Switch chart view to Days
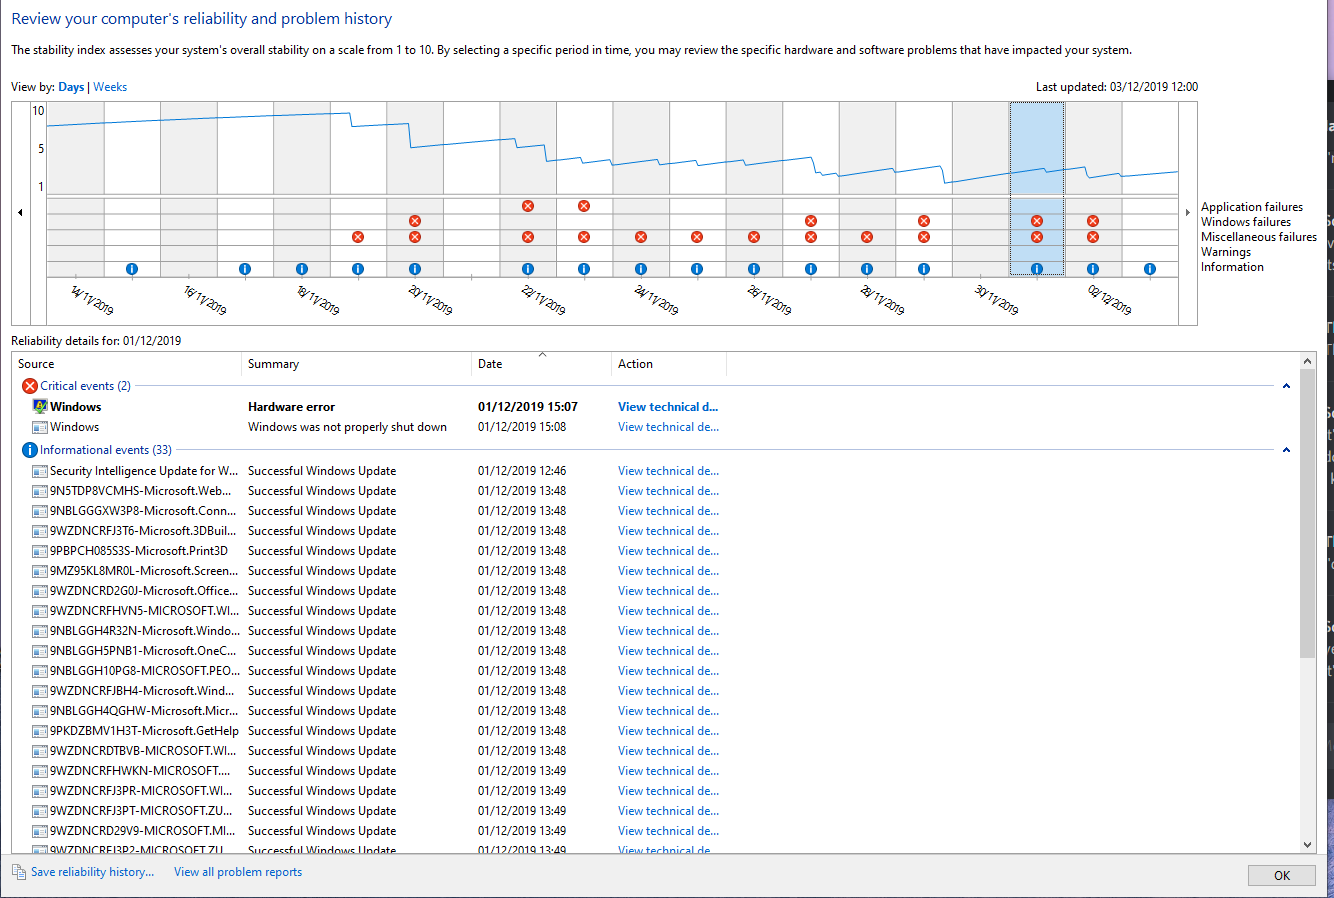1334x898 pixels. coord(71,87)
